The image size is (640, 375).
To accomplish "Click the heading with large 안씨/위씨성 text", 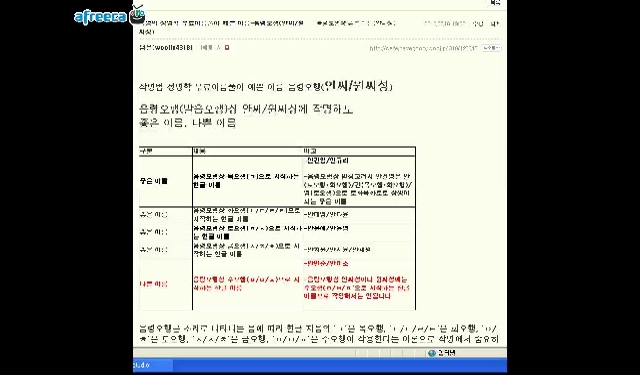I will [x=266, y=86].
